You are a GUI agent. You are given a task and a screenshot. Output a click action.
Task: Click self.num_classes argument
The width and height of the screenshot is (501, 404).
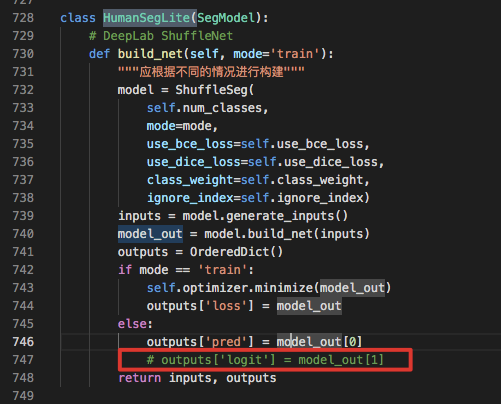[204, 108]
